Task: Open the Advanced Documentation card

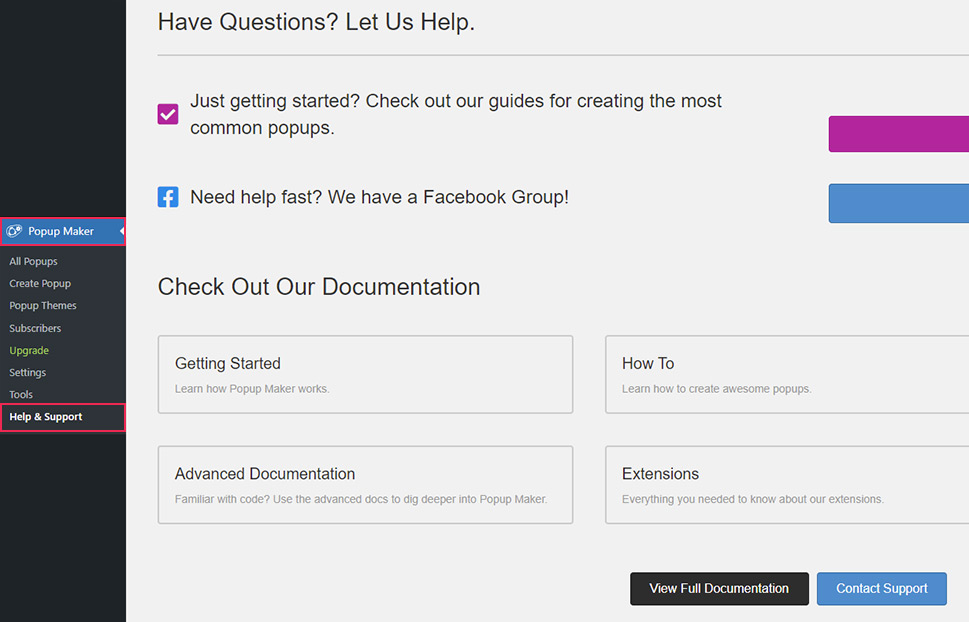Action: pos(365,485)
